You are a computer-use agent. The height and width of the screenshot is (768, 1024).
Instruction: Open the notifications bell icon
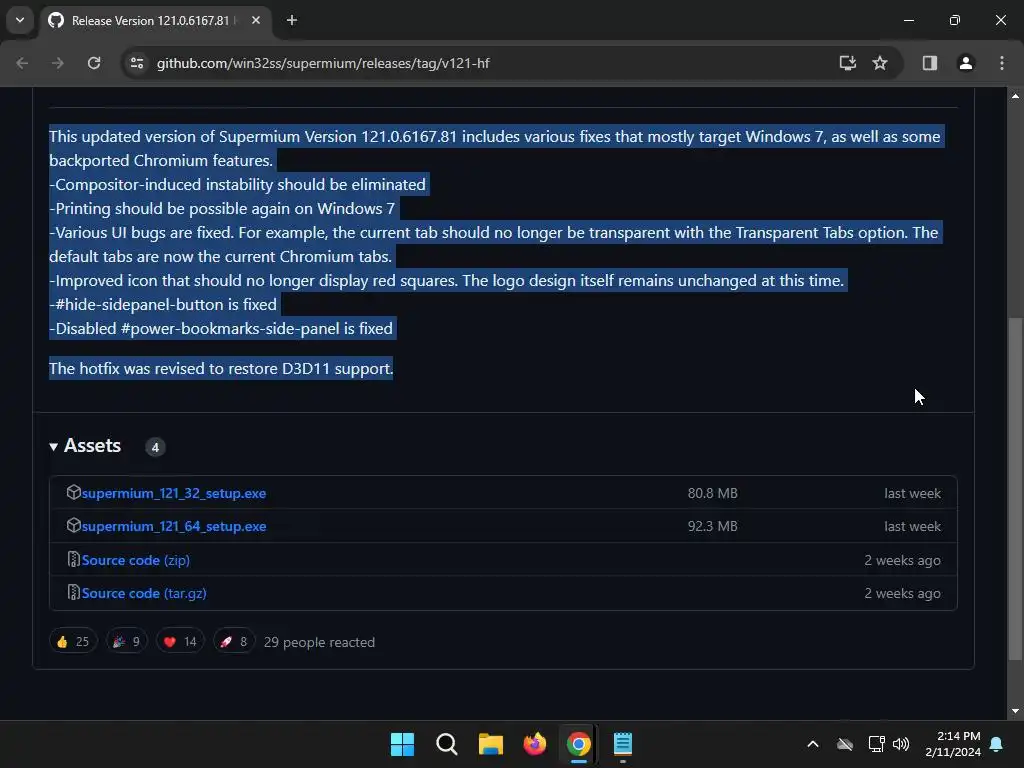997,744
